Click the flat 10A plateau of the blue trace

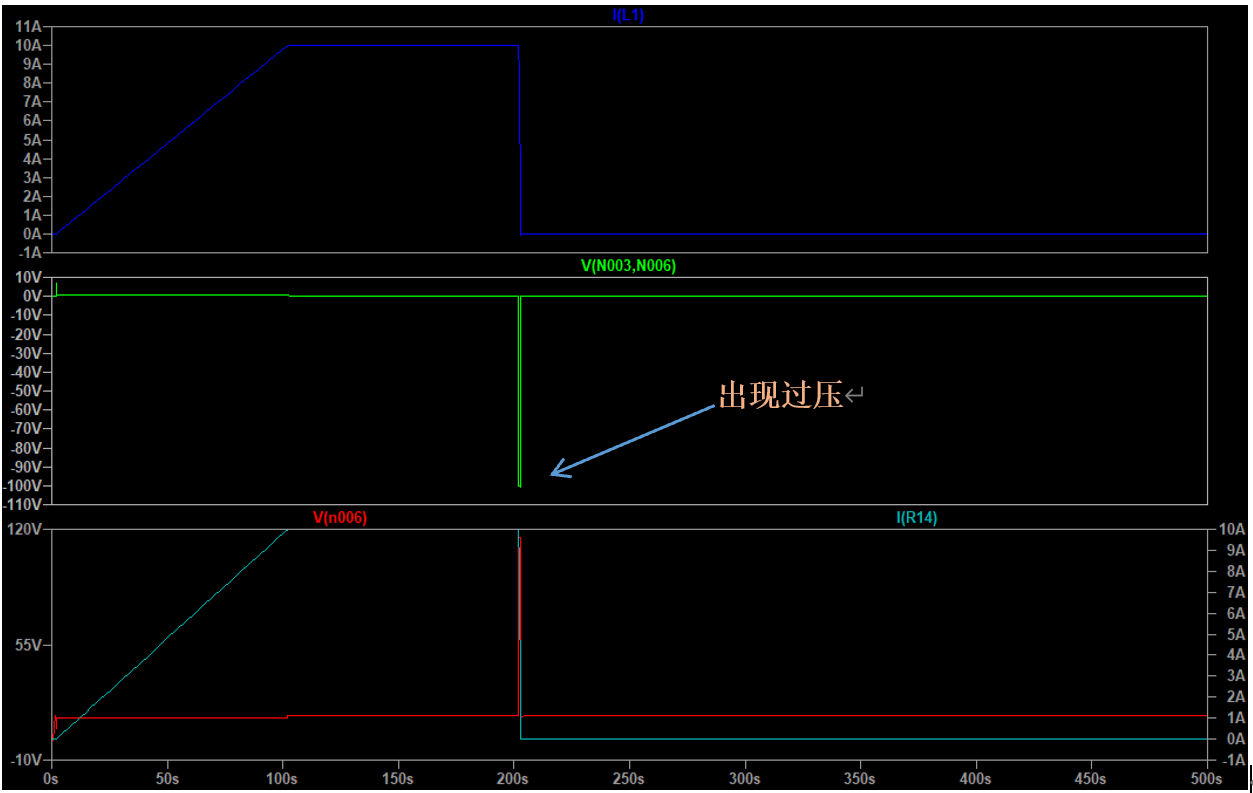[400, 45]
